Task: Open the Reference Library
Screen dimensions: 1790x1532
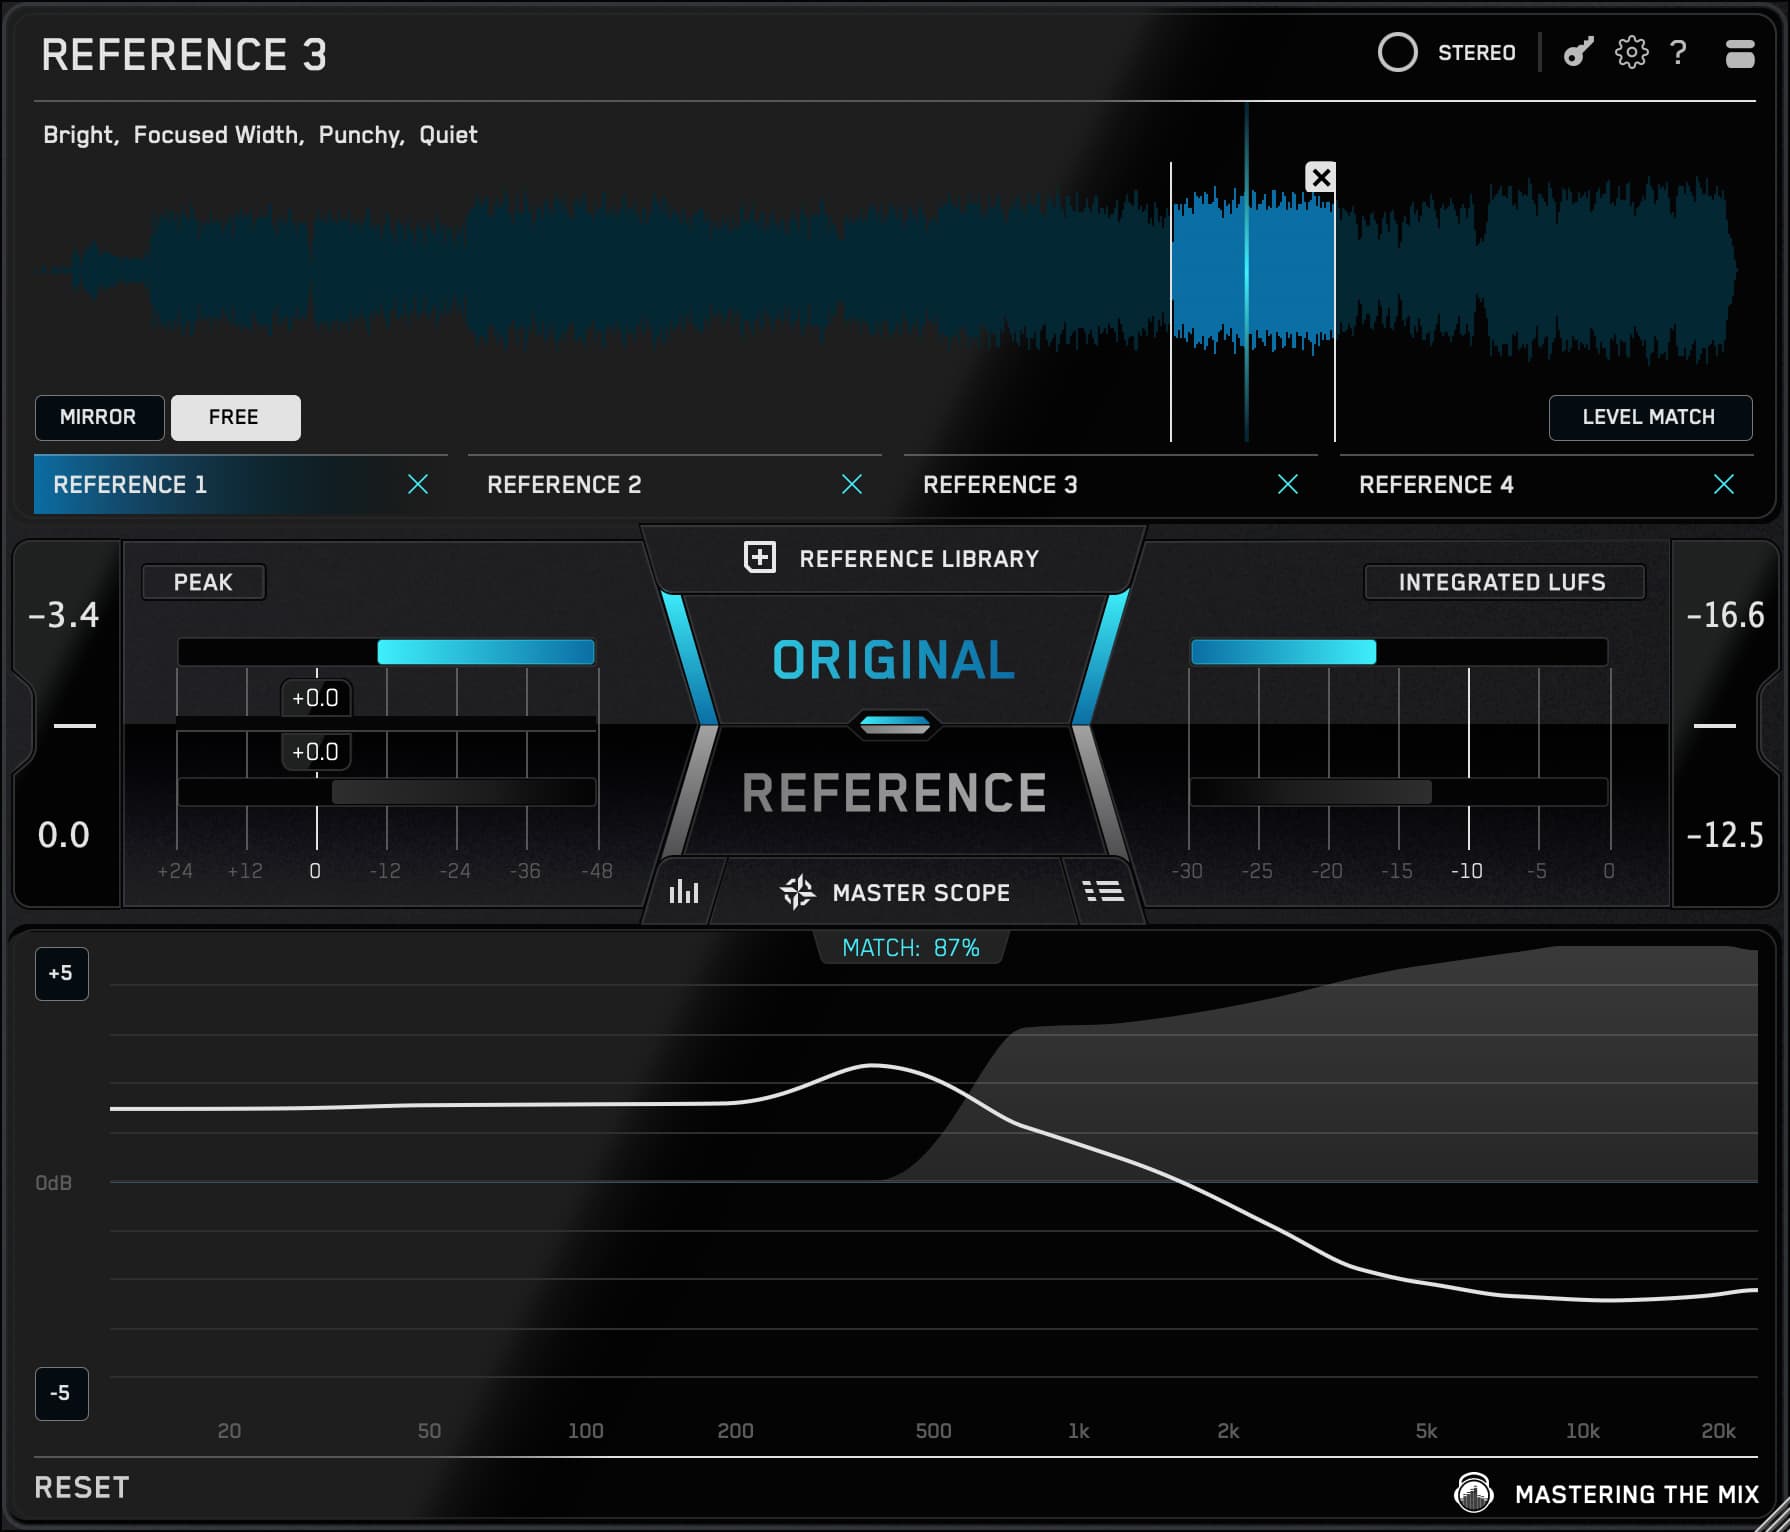Action: [x=892, y=558]
